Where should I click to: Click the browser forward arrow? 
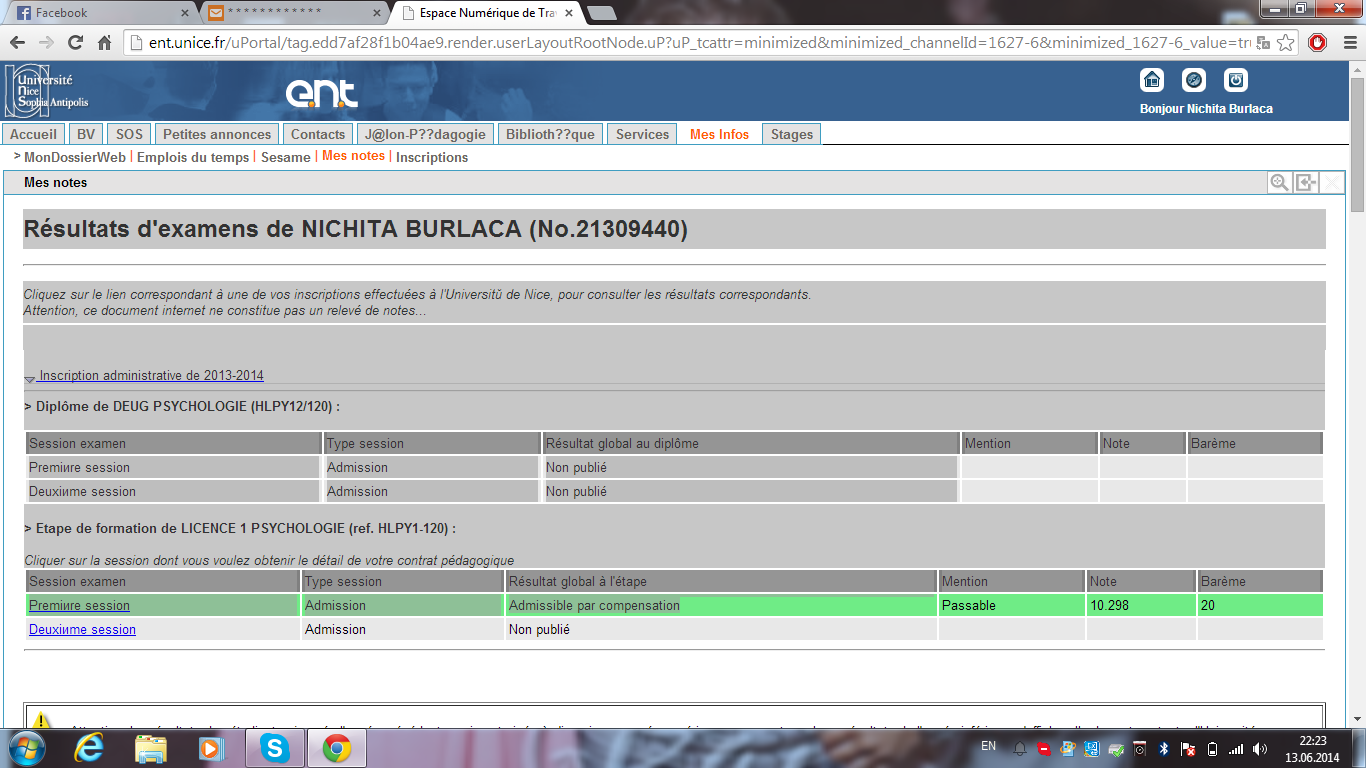46,43
